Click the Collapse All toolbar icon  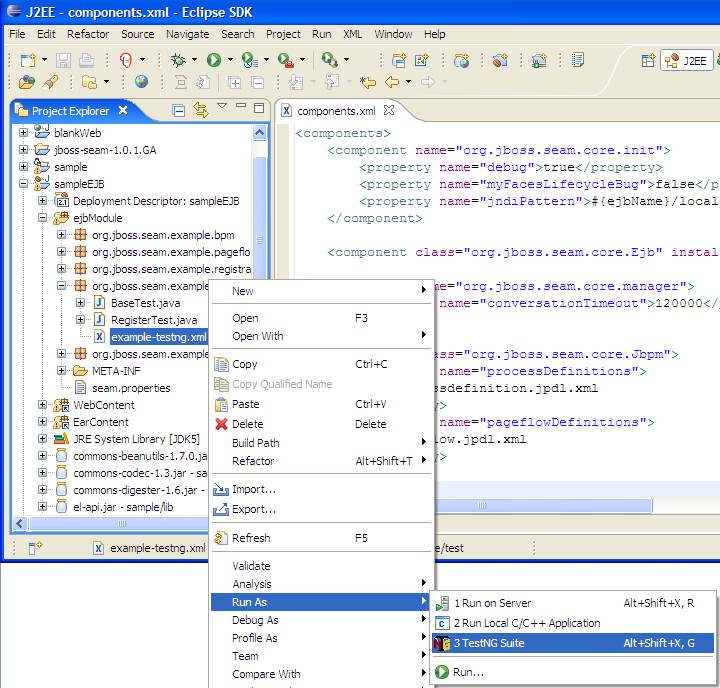click(258, 83)
